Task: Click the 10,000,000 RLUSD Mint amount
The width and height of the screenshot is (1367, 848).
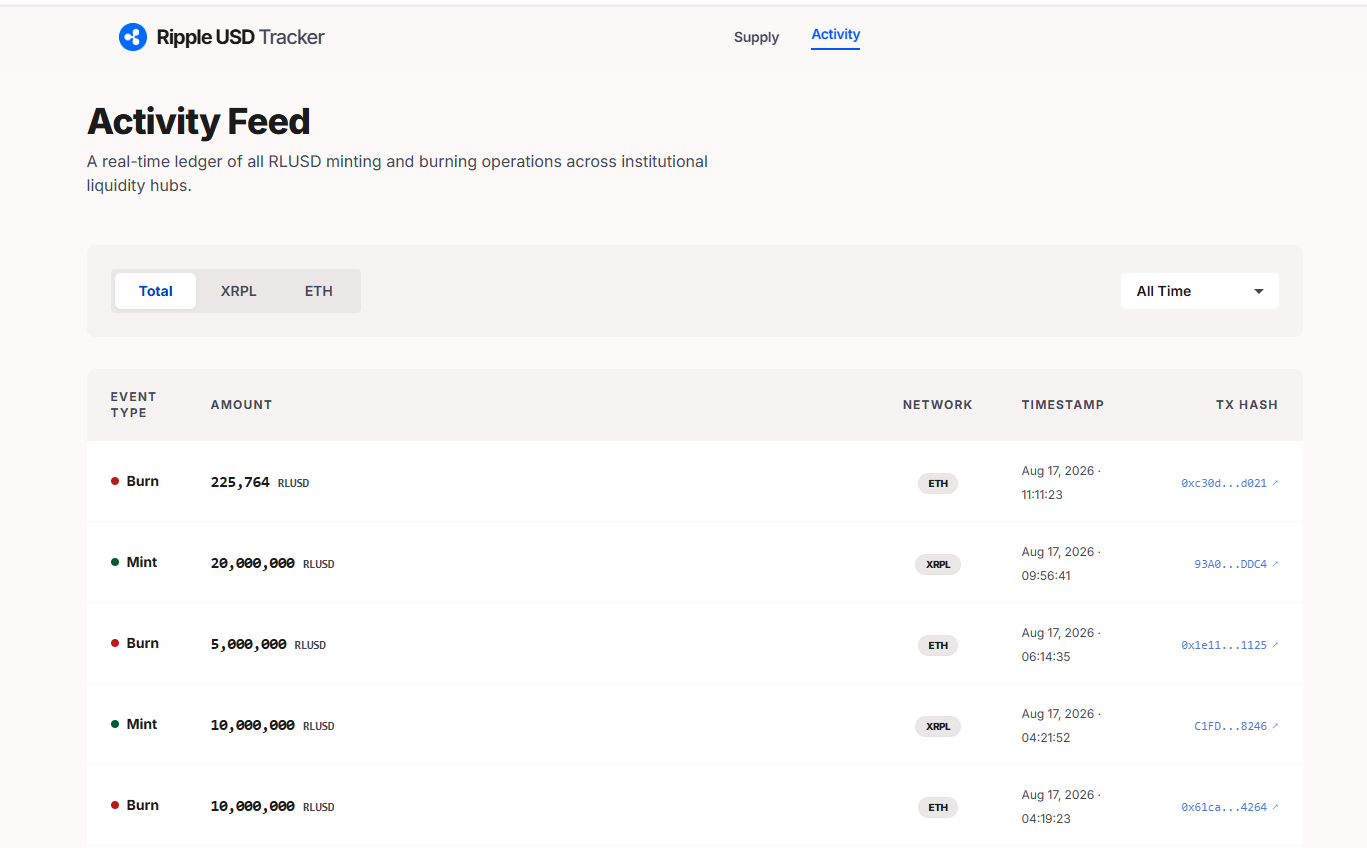Action: (x=272, y=725)
